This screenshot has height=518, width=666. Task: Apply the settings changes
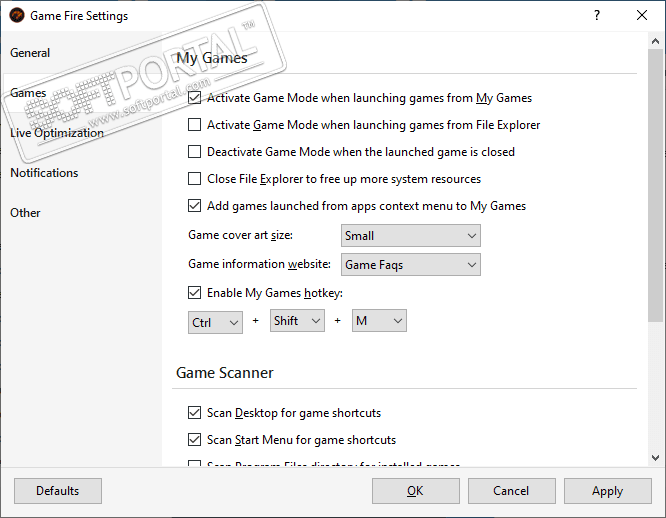click(608, 491)
